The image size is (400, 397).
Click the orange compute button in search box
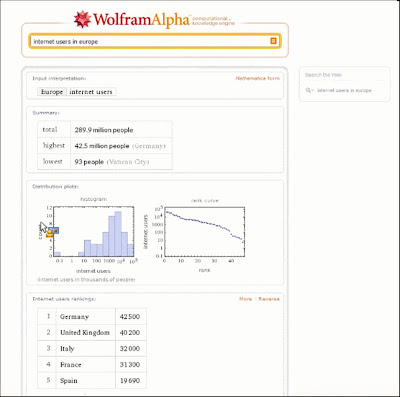click(273, 41)
